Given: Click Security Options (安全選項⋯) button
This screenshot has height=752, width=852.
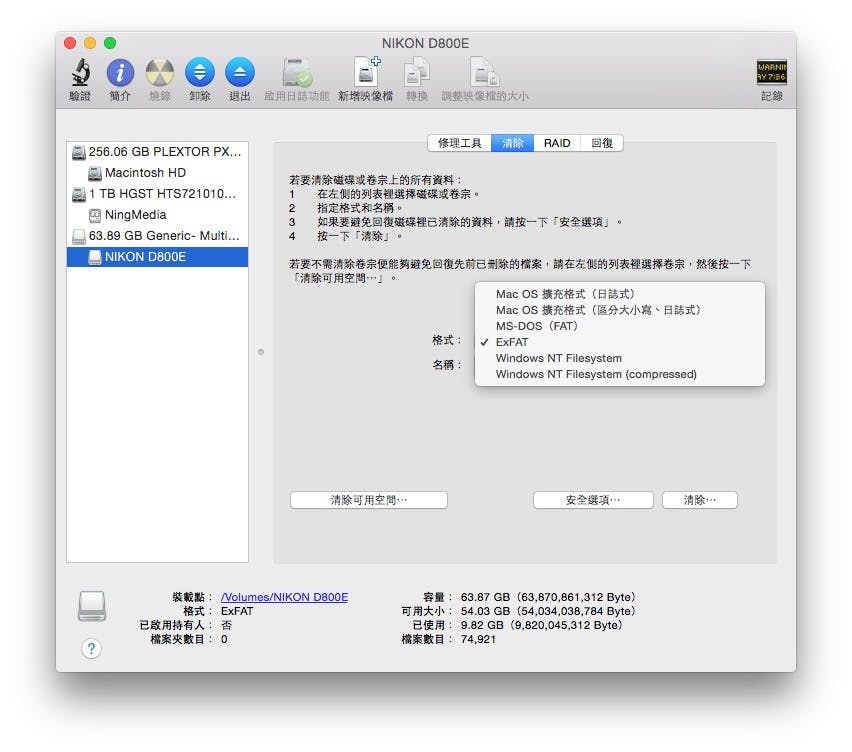Looking at the screenshot, I should coord(593,500).
